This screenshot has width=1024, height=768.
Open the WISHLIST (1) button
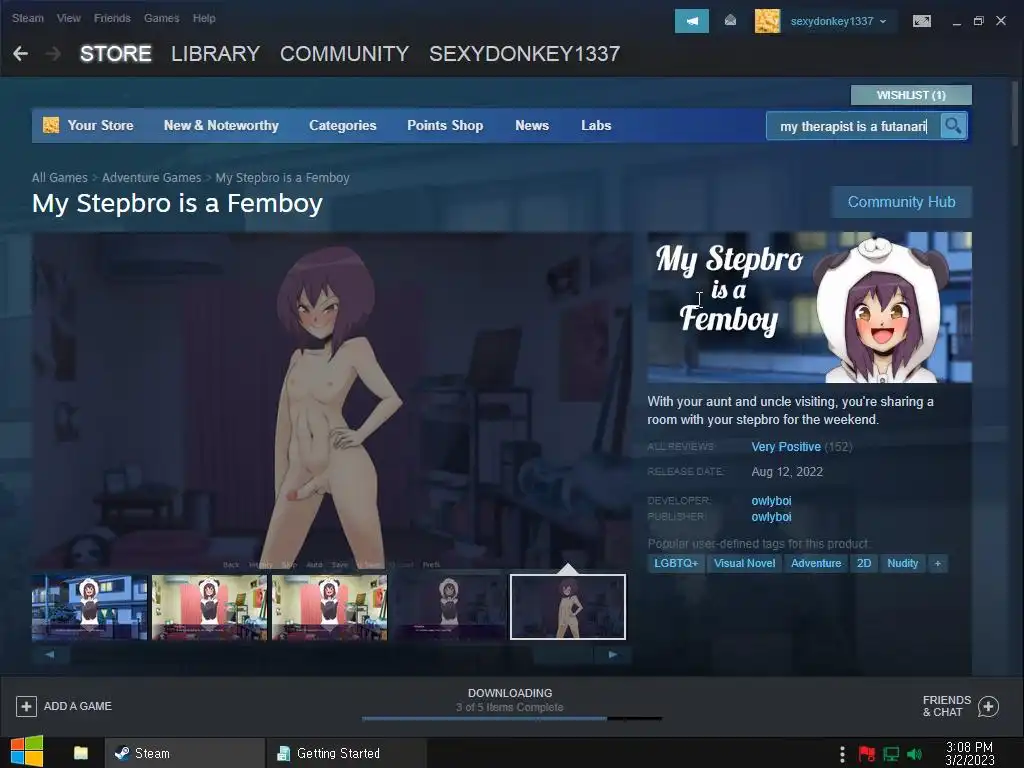coord(911,95)
